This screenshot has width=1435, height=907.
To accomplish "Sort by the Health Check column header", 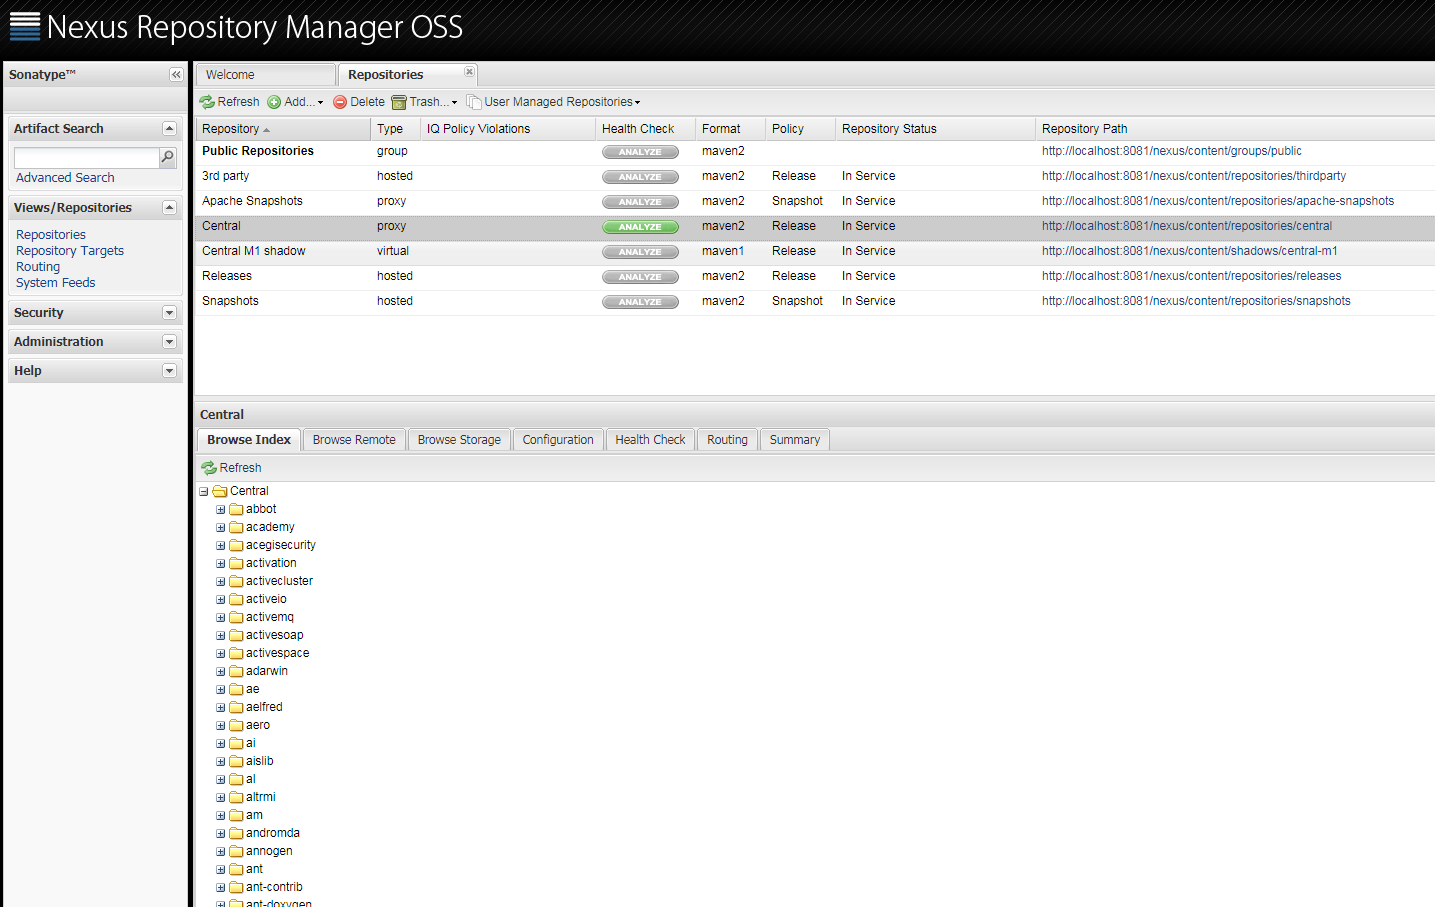I will [645, 129].
